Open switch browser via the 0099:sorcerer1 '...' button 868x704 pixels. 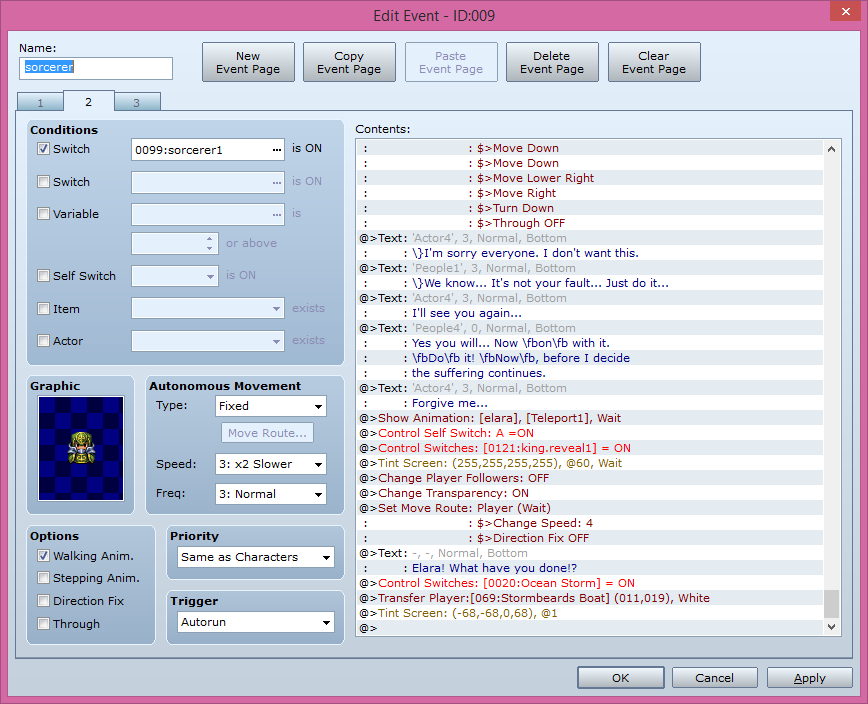point(276,147)
